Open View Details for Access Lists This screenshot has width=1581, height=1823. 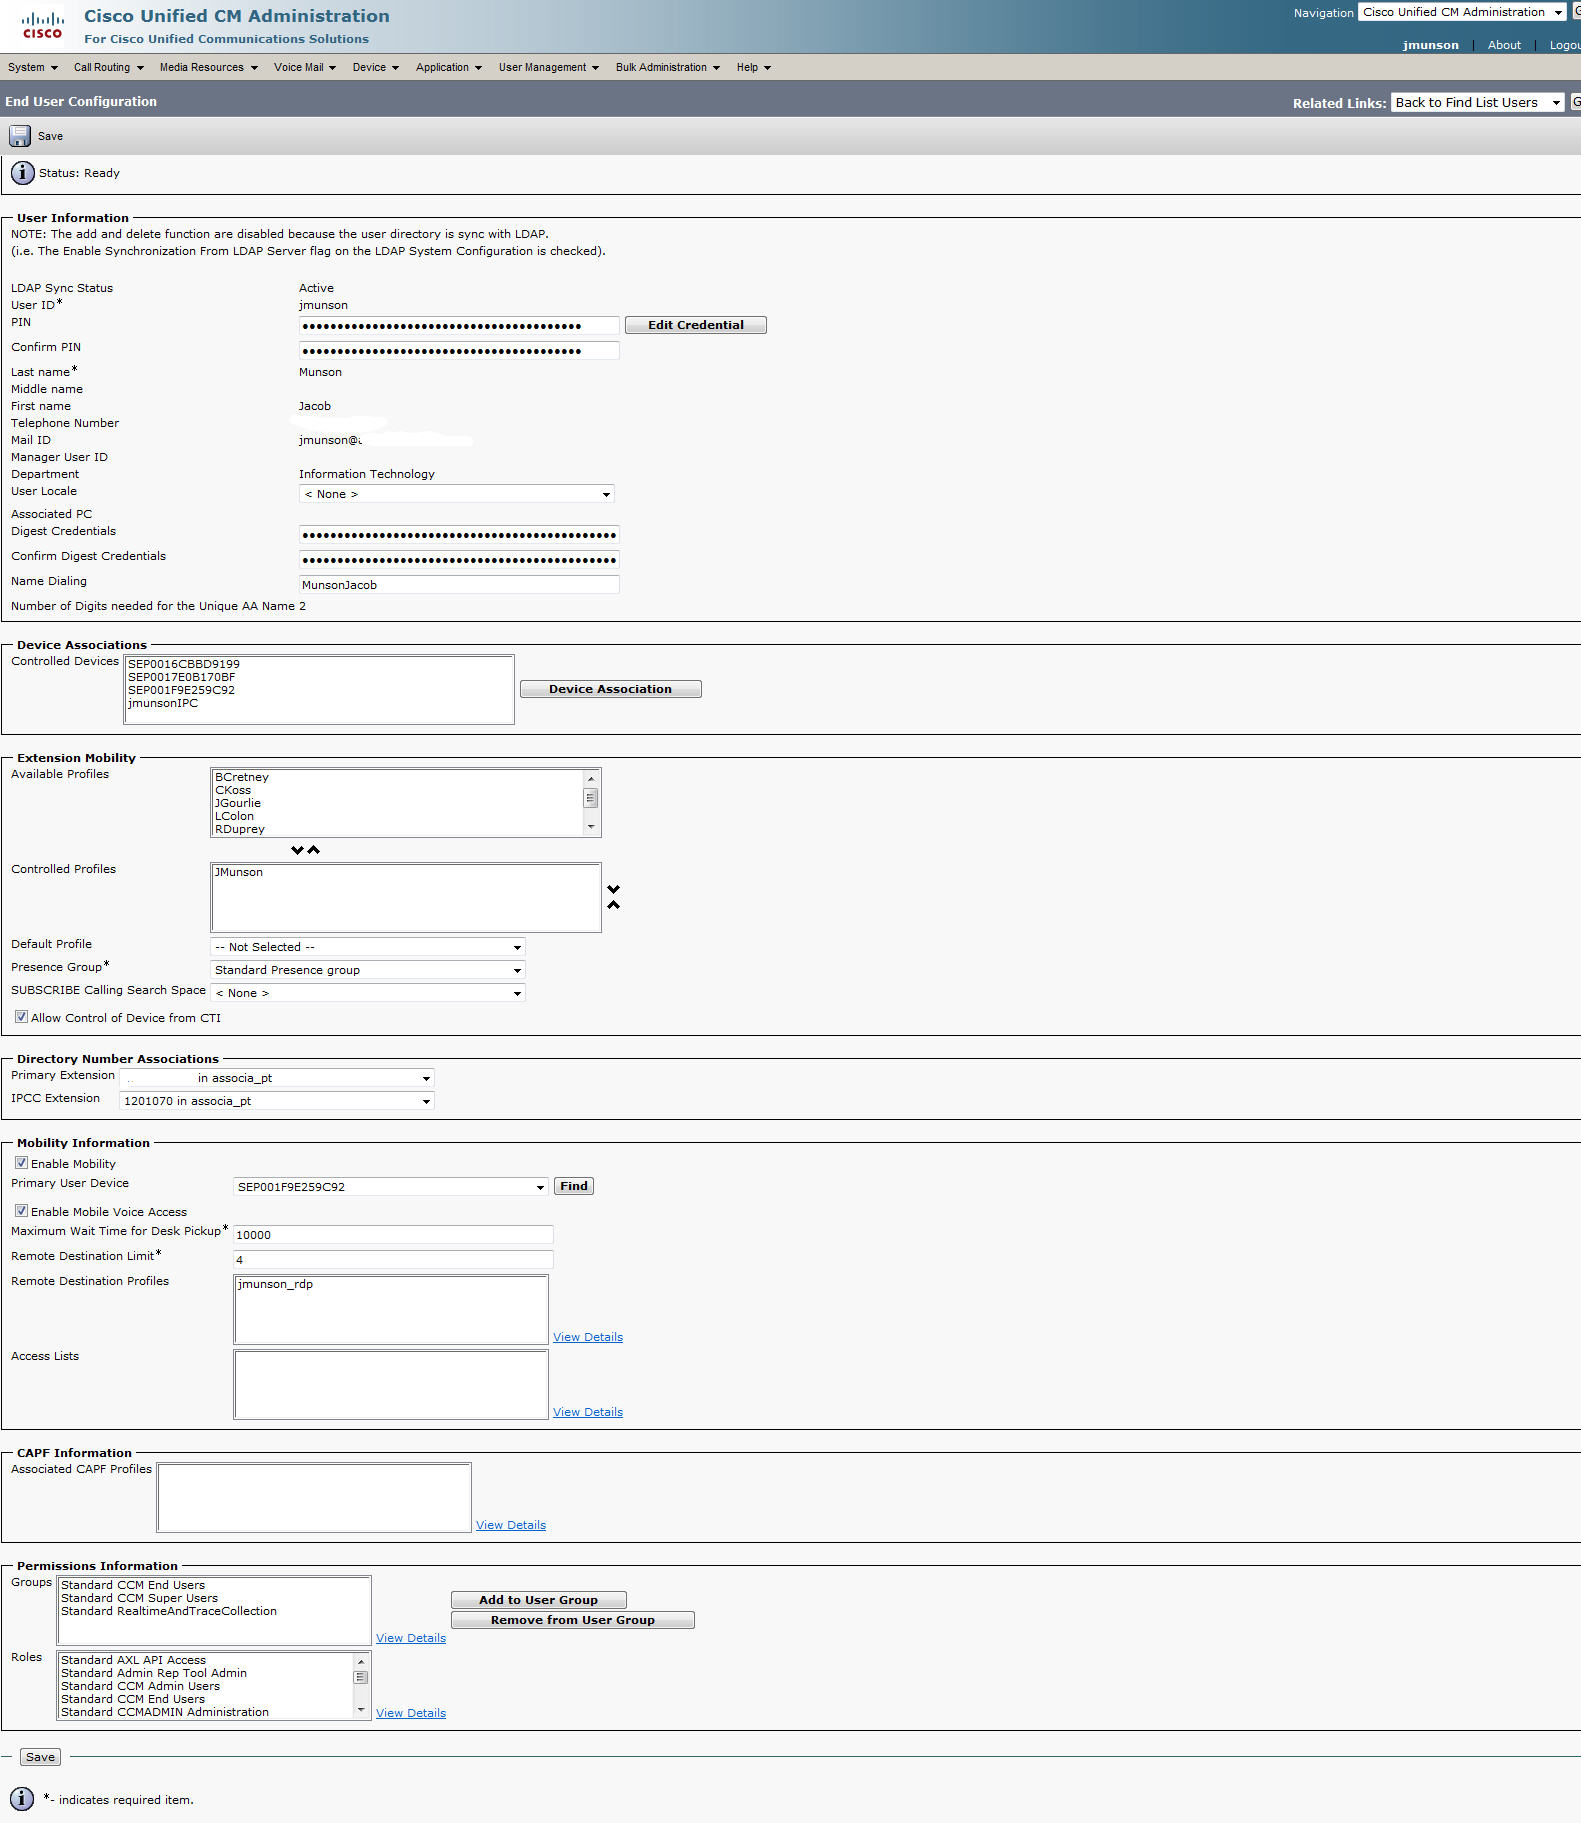[x=588, y=1412]
